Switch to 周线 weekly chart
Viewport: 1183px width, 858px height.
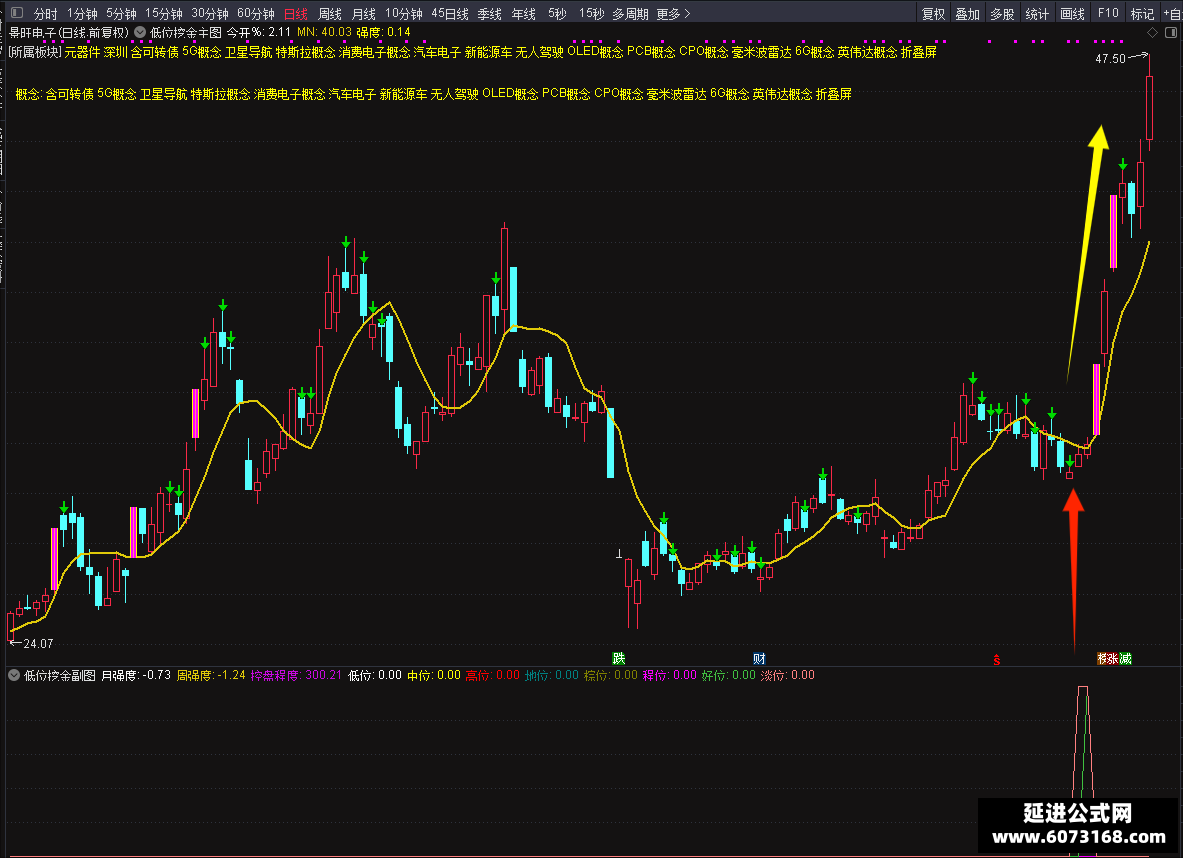pyautogui.click(x=330, y=14)
